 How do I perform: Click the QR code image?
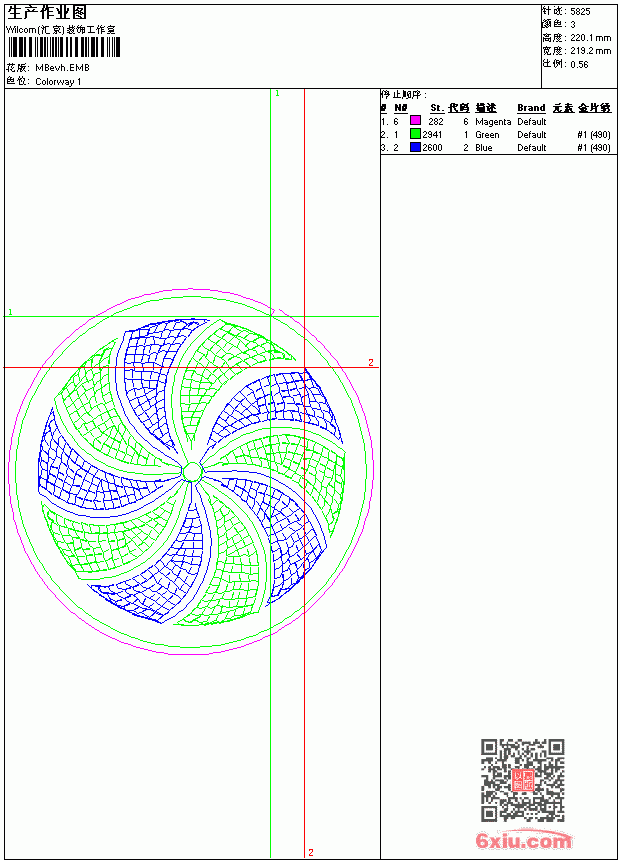(522, 780)
